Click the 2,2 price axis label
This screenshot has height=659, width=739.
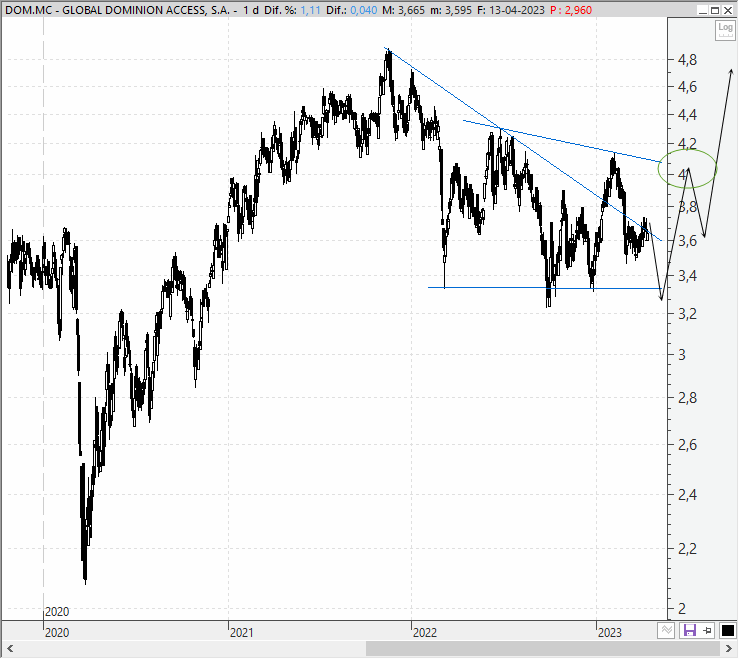pos(687,549)
